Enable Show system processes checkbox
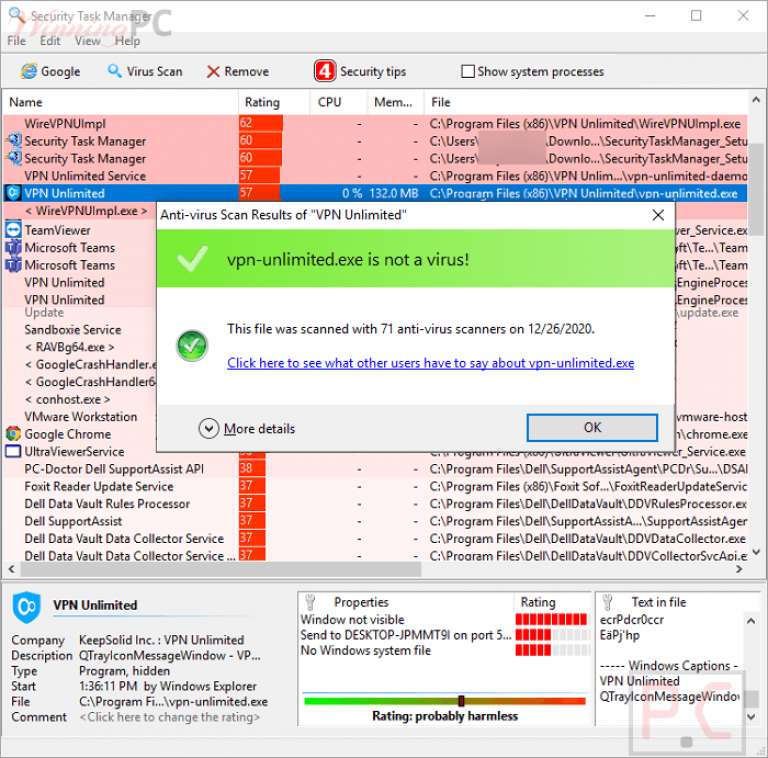768x758 pixels. click(468, 71)
